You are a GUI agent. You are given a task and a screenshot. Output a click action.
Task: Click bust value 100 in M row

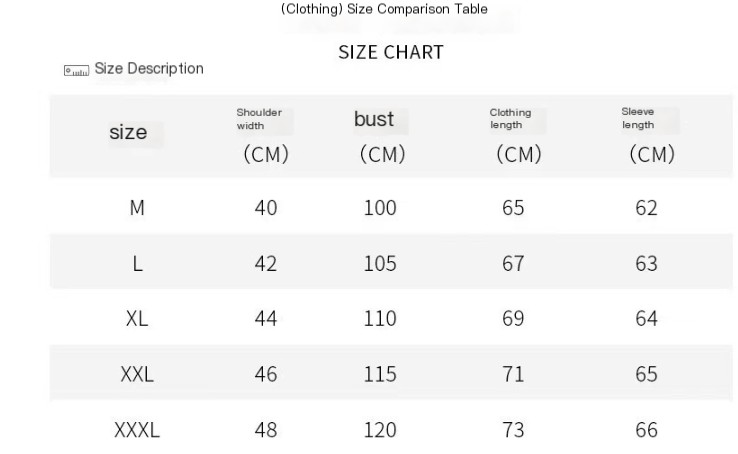[380, 208]
